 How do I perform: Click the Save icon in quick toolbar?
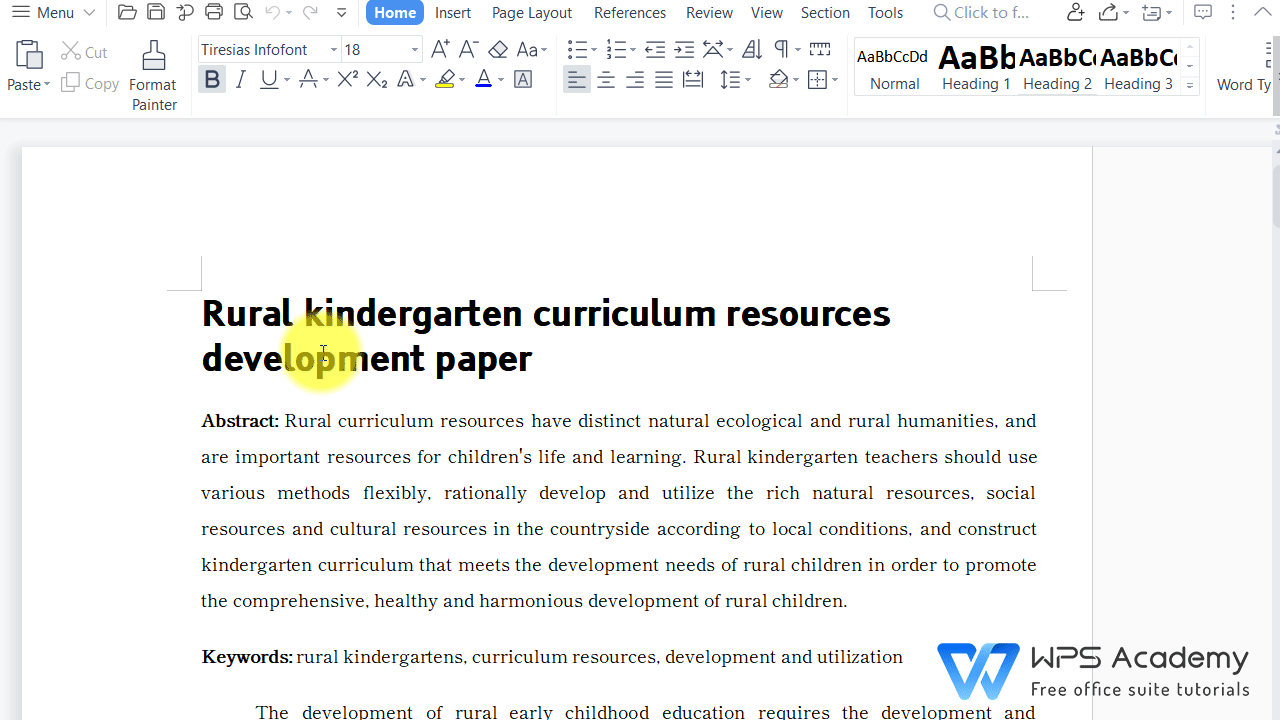pyautogui.click(x=155, y=13)
